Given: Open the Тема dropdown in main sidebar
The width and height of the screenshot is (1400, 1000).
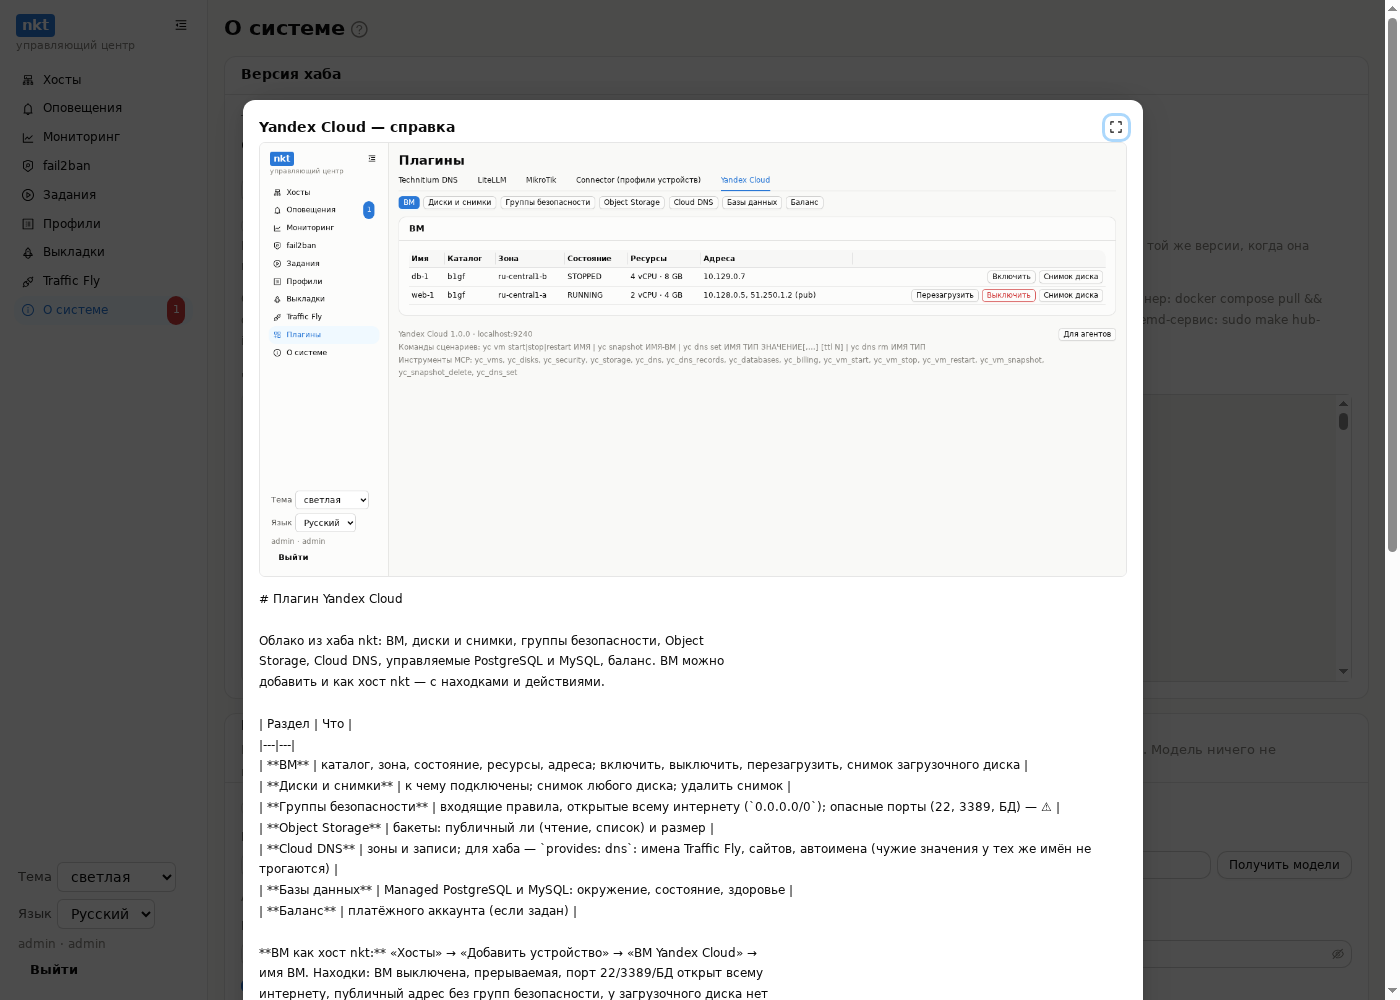Looking at the screenshot, I should click(117, 877).
